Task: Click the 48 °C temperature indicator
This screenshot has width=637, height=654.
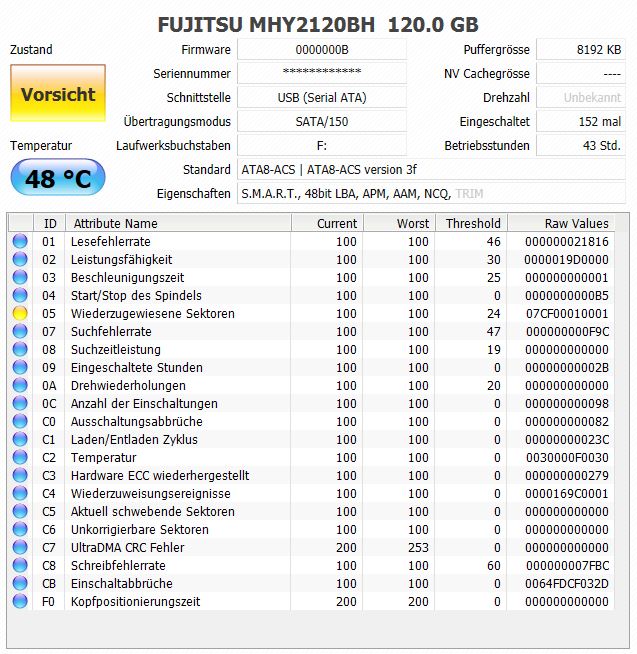Action: 58,178
